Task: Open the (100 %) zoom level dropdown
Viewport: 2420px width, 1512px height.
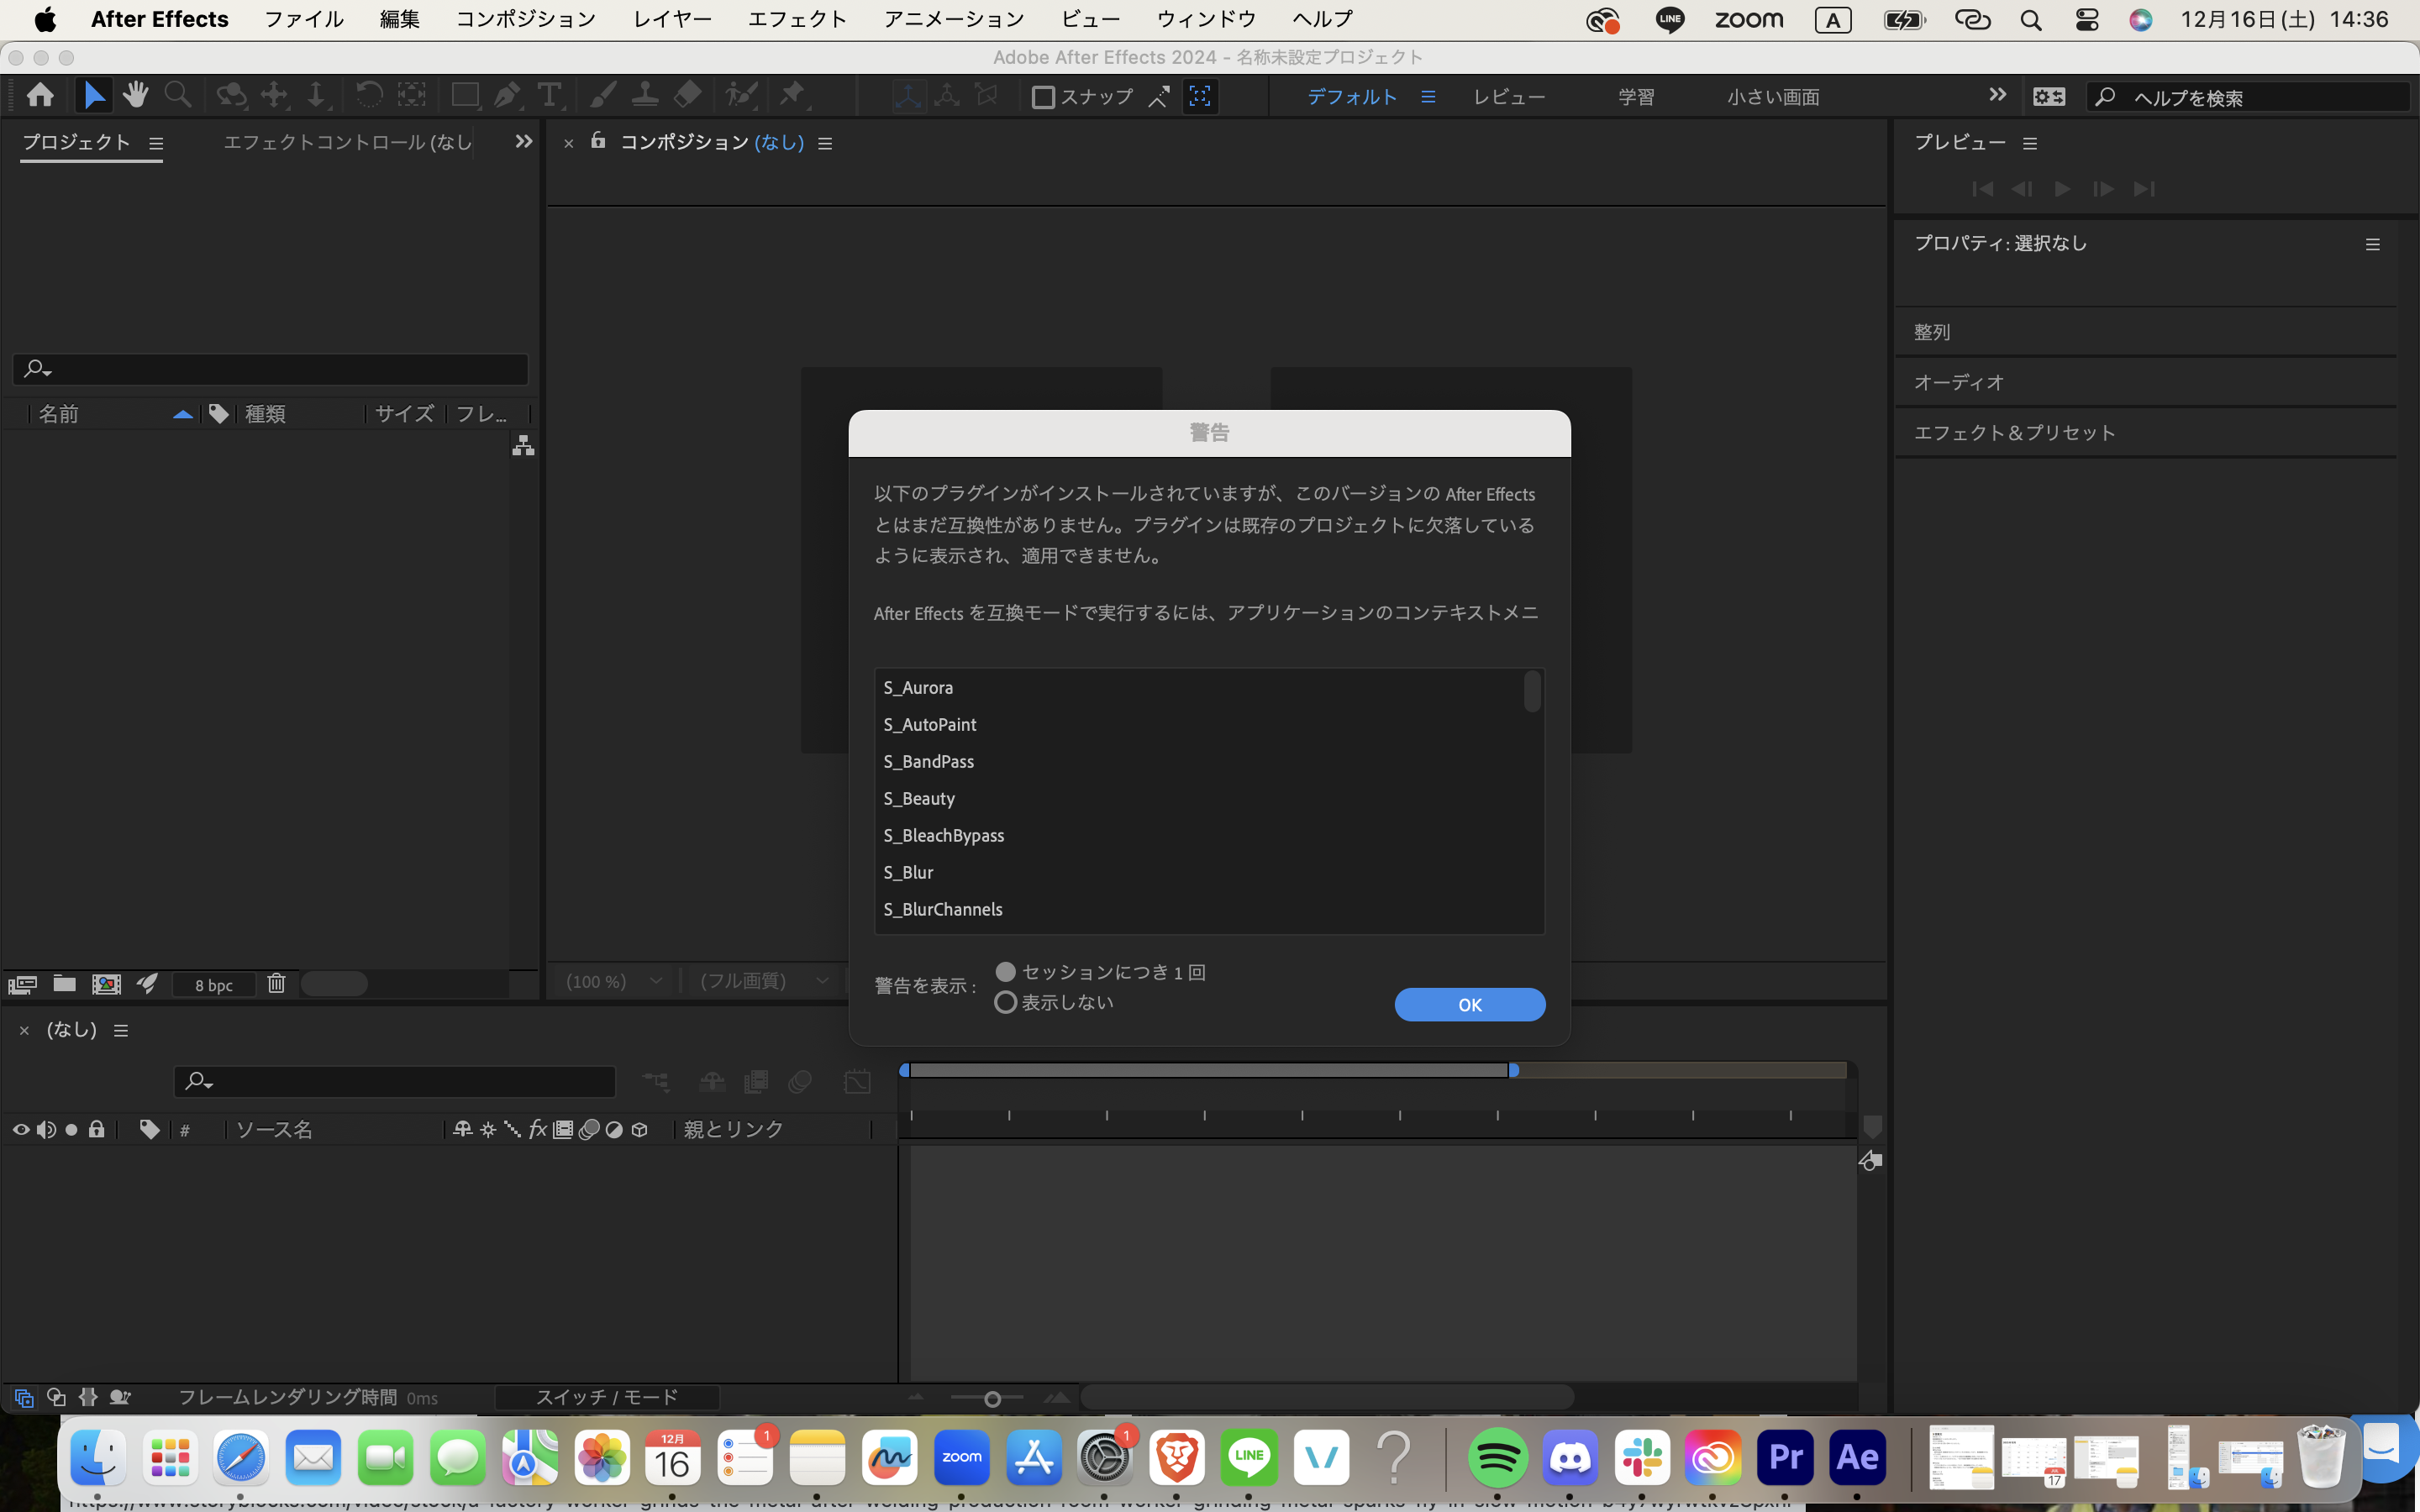Action: 614,981
